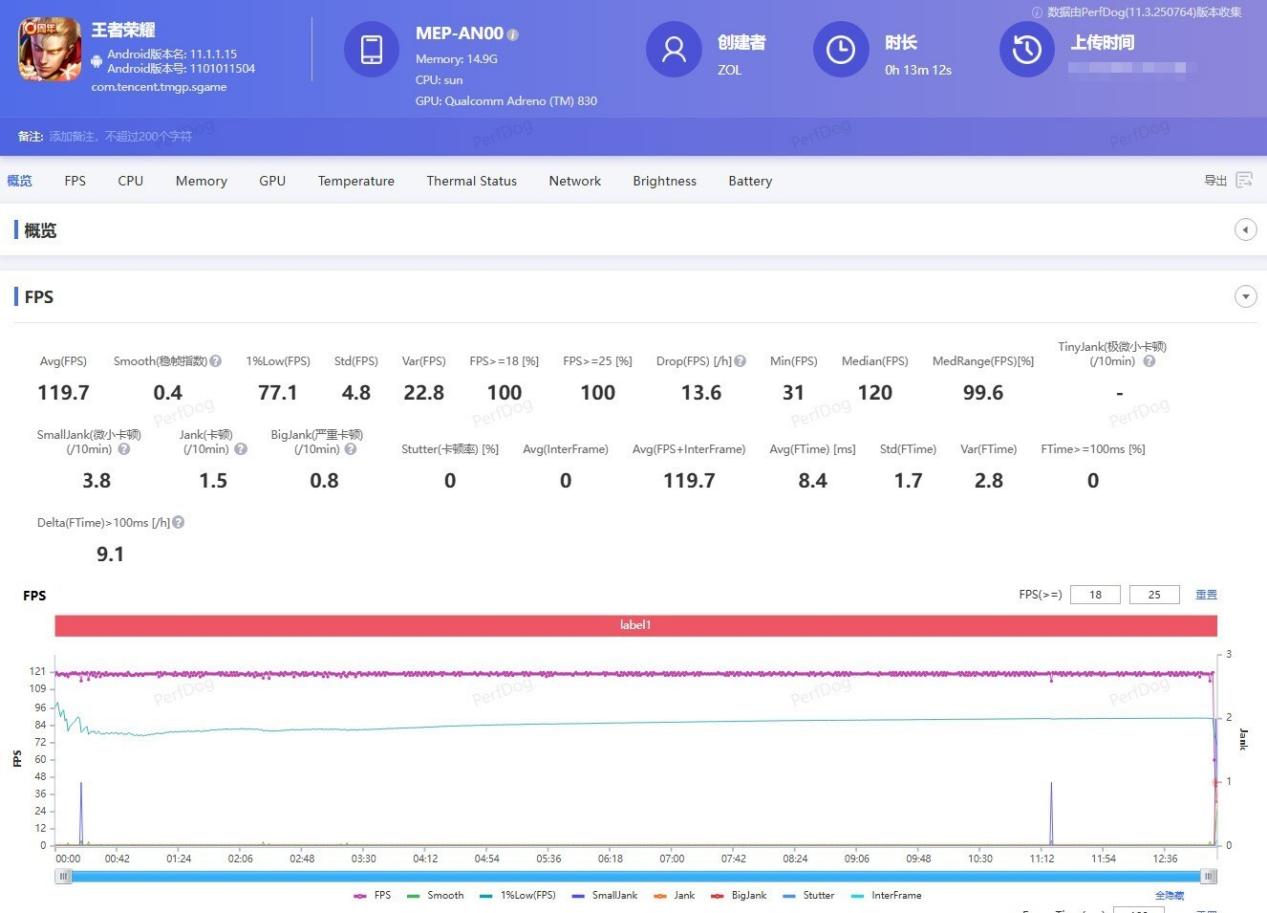
Task: Click the Honor of Kings app icon
Action: [50, 50]
